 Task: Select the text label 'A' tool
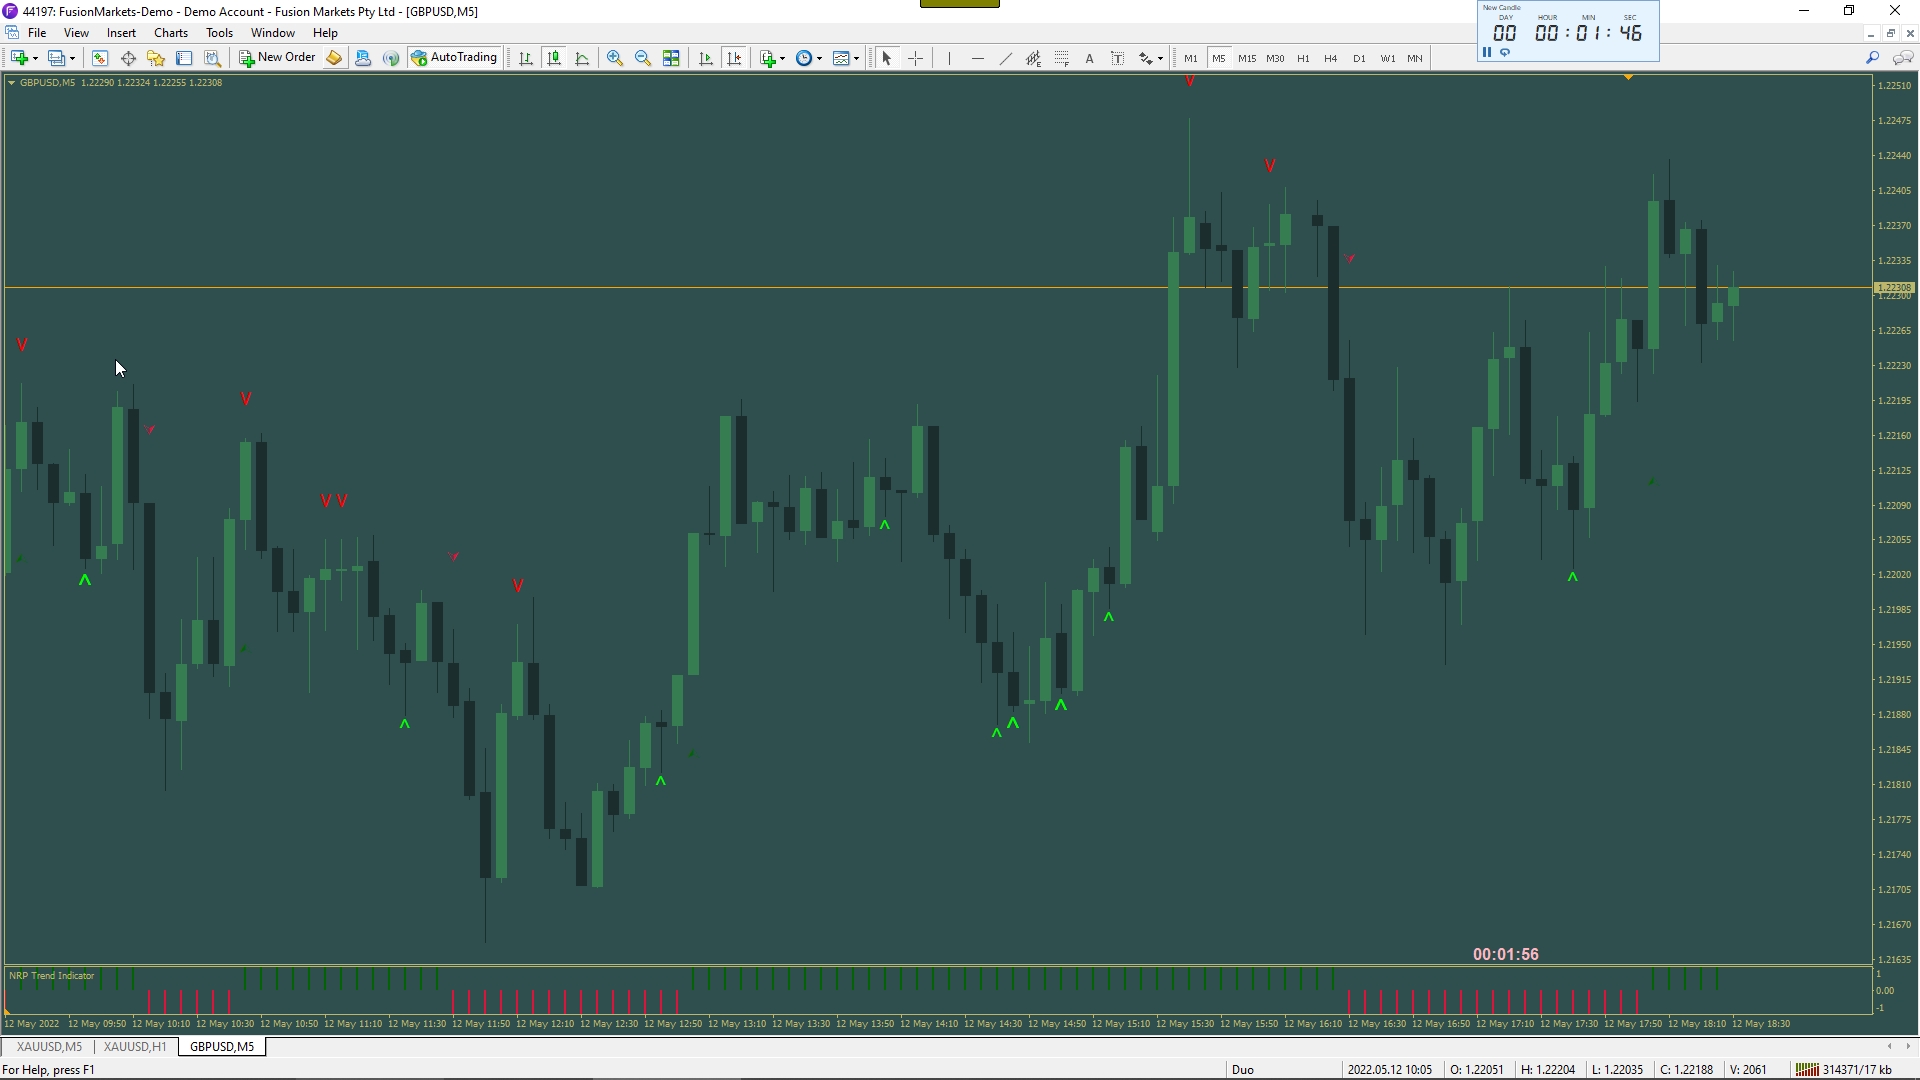(1089, 58)
